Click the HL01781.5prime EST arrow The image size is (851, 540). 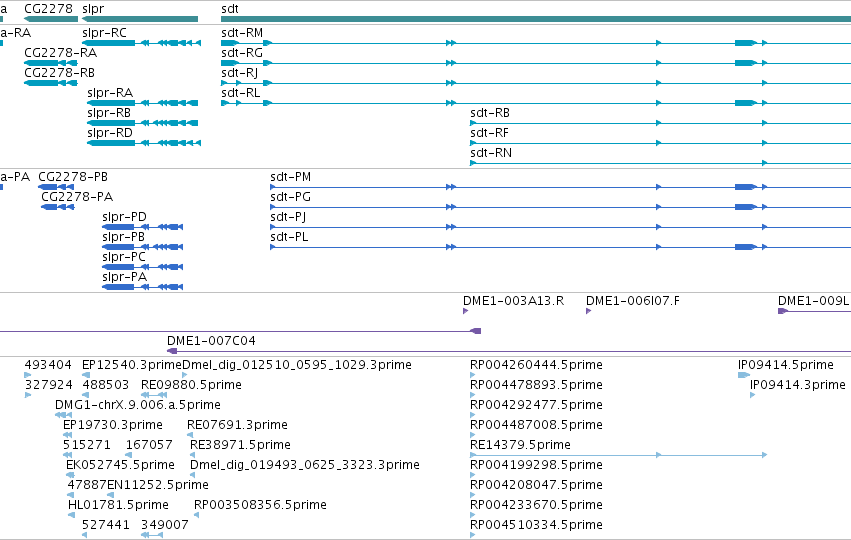pos(71,516)
